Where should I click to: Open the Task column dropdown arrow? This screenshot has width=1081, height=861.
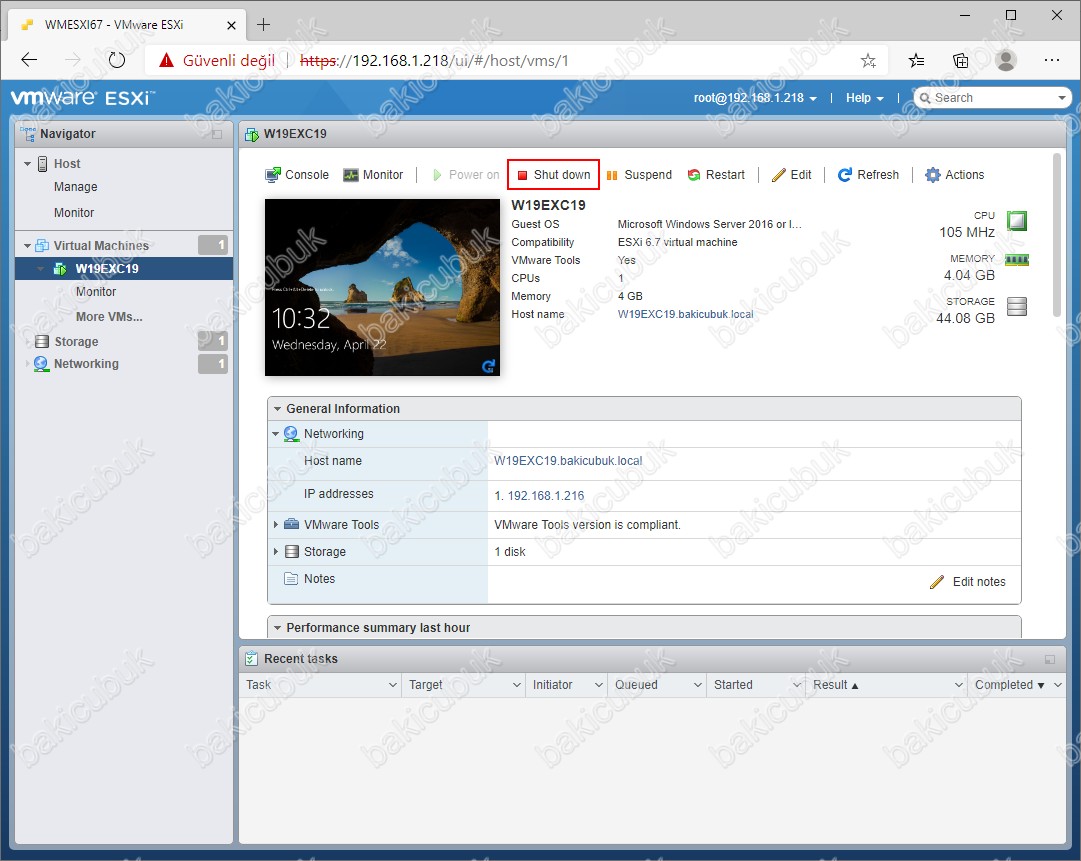(392, 685)
